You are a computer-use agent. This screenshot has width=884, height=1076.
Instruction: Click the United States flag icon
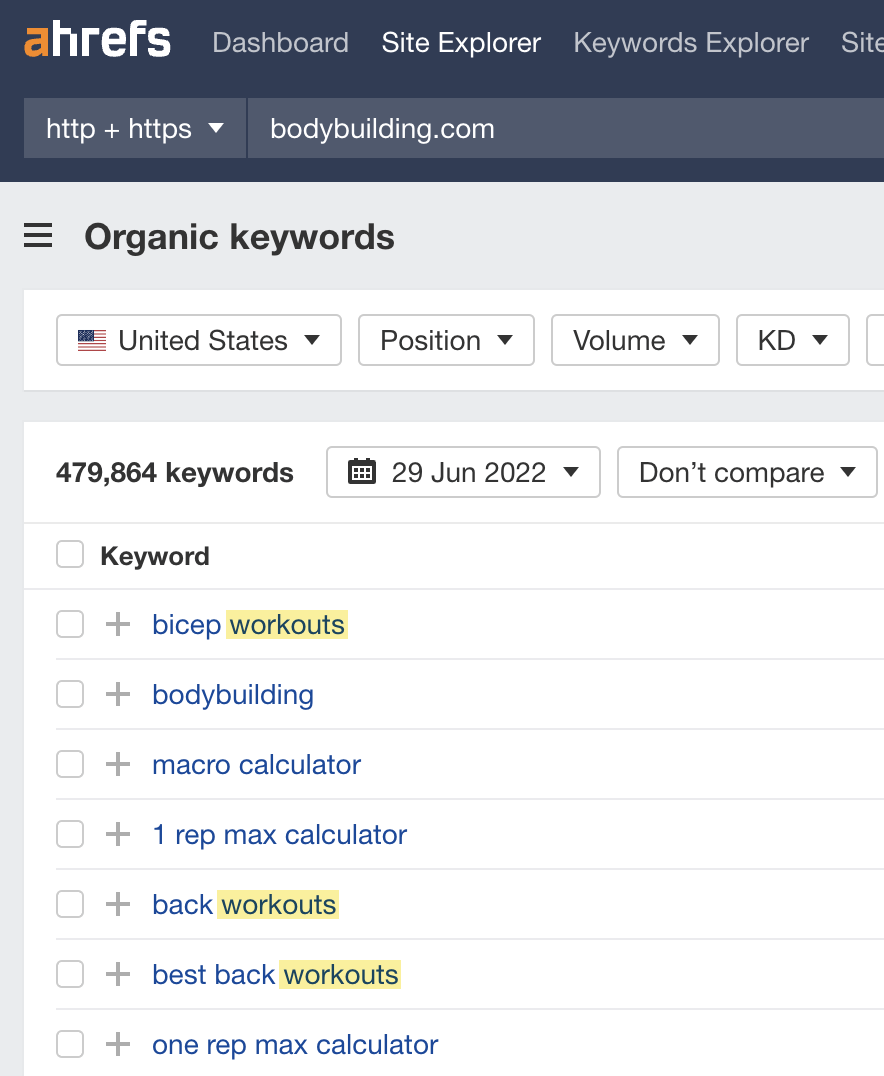pyautogui.click(x=91, y=340)
